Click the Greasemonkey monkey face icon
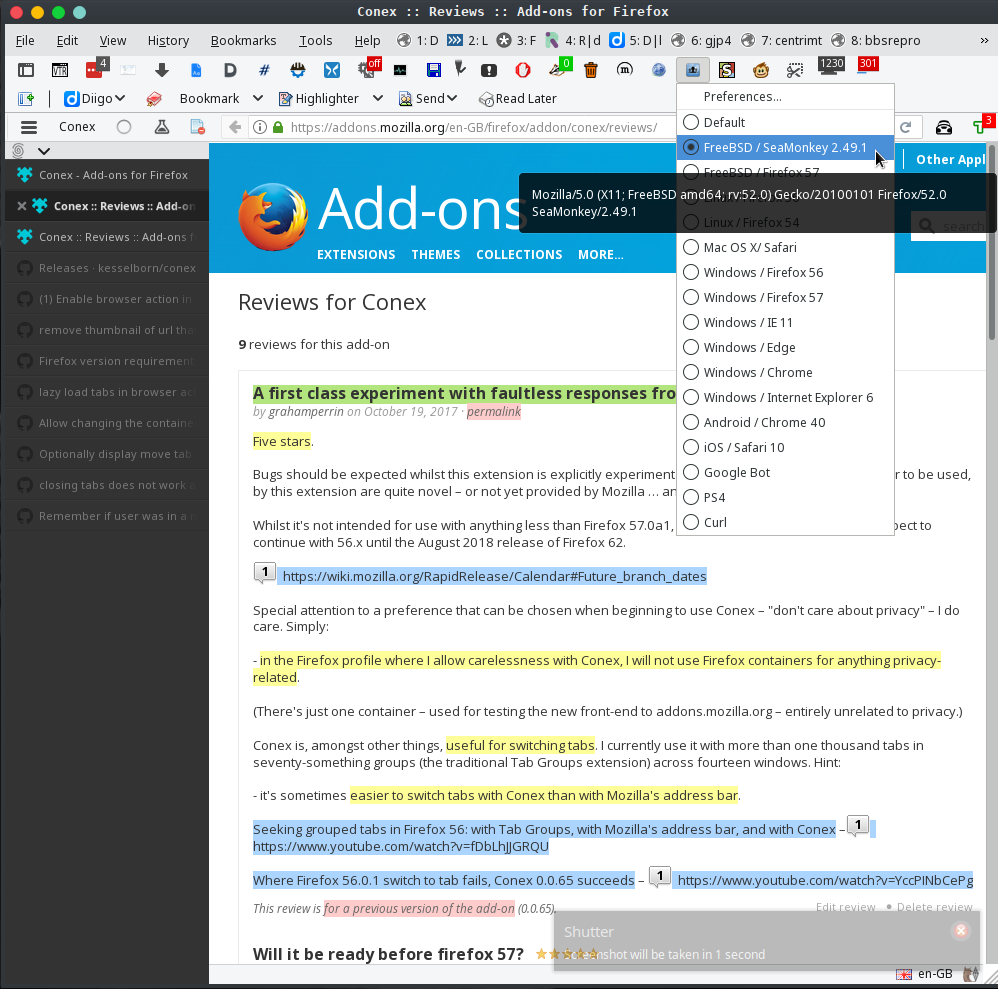This screenshot has width=998, height=989. [x=761, y=70]
